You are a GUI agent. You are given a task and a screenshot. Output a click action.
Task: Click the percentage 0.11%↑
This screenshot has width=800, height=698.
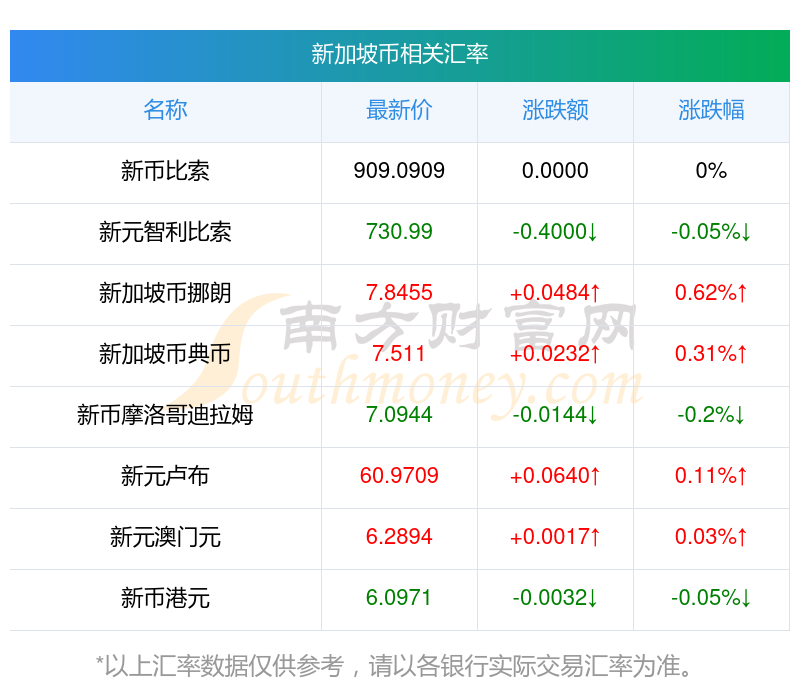pyautogui.click(x=711, y=476)
